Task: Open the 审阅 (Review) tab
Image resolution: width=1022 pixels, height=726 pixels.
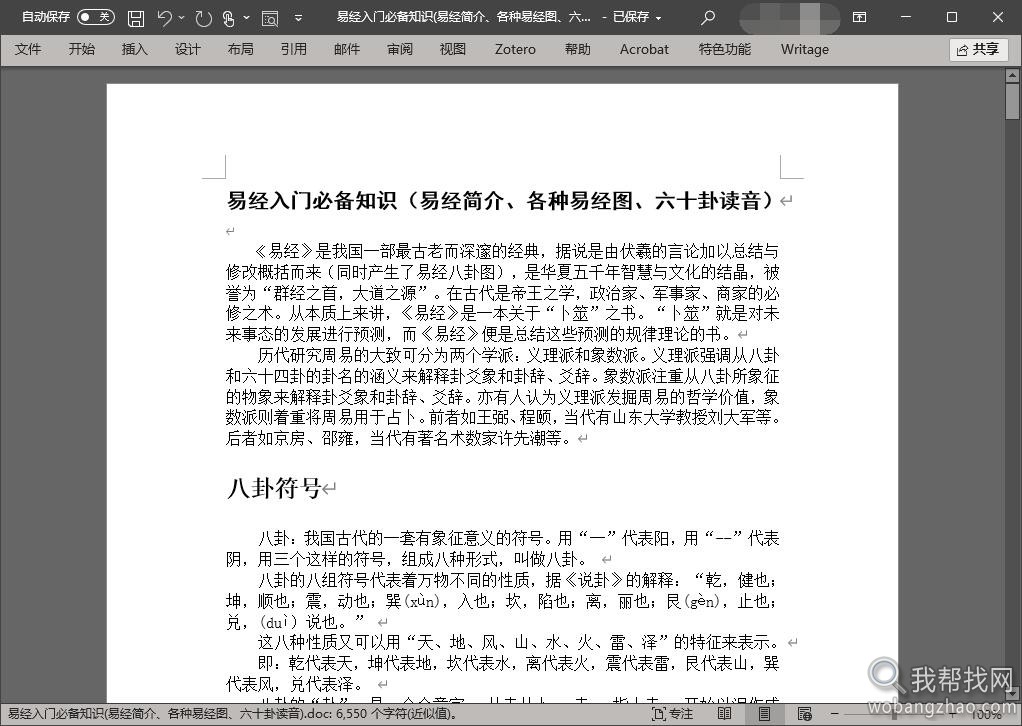Action: [x=400, y=50]
